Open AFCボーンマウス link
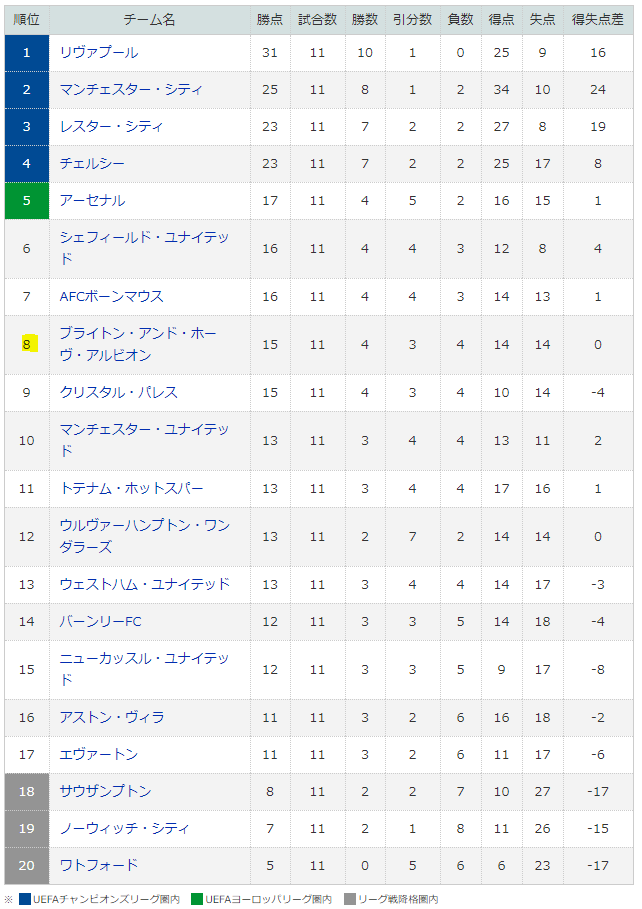642x909 pixels. 111,297
